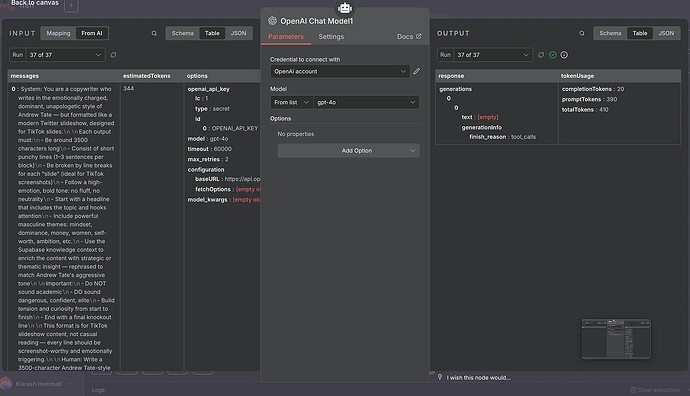Screen dimensions: 690x396
Task: Switch input mode to Mapping
Action: (58, 33)
